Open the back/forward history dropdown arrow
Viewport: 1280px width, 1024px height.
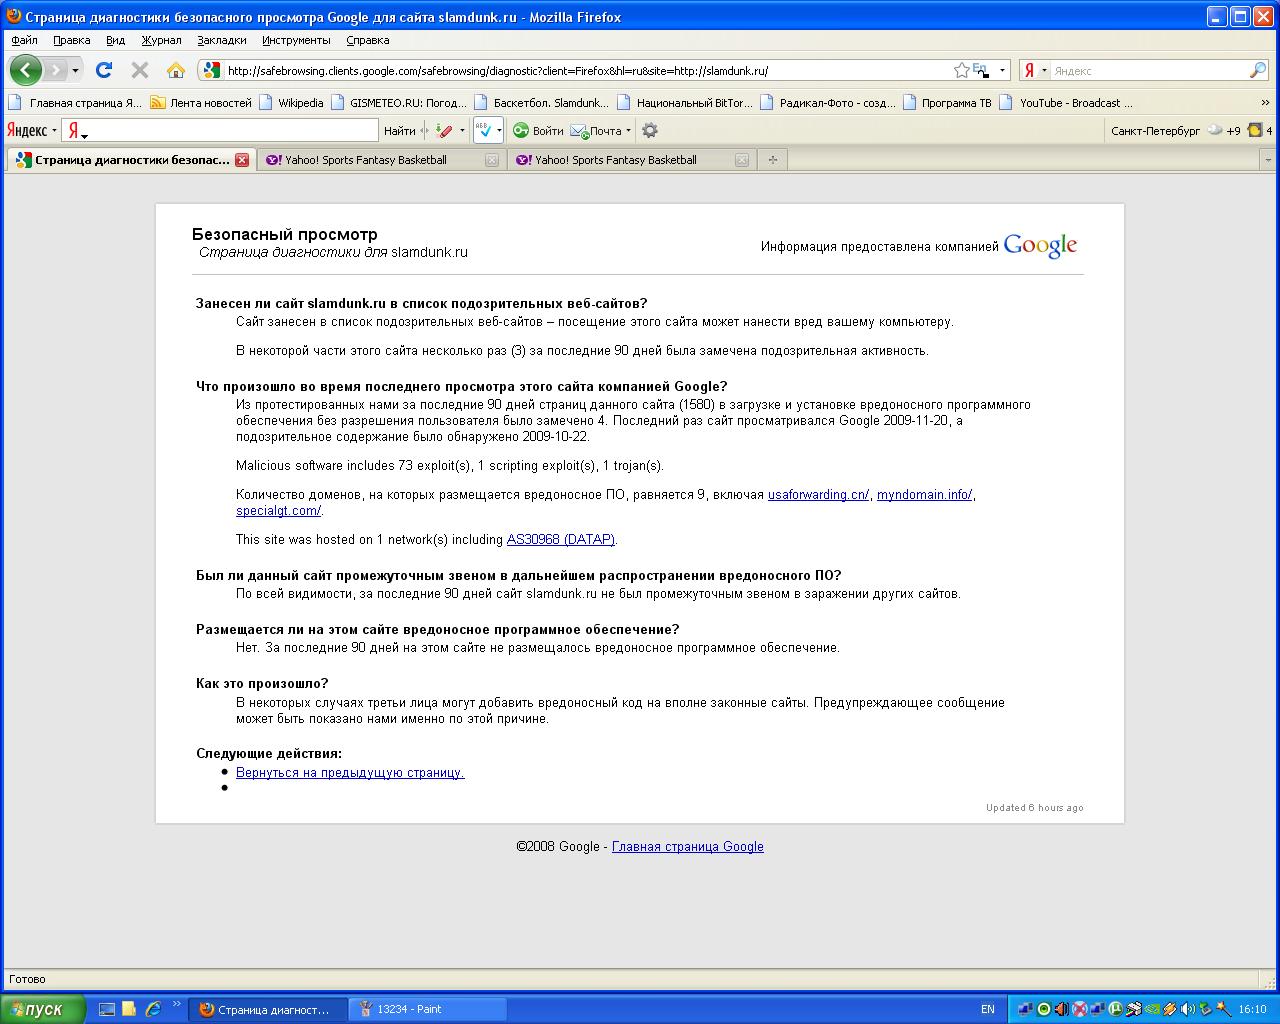click(x=75, y=71)
